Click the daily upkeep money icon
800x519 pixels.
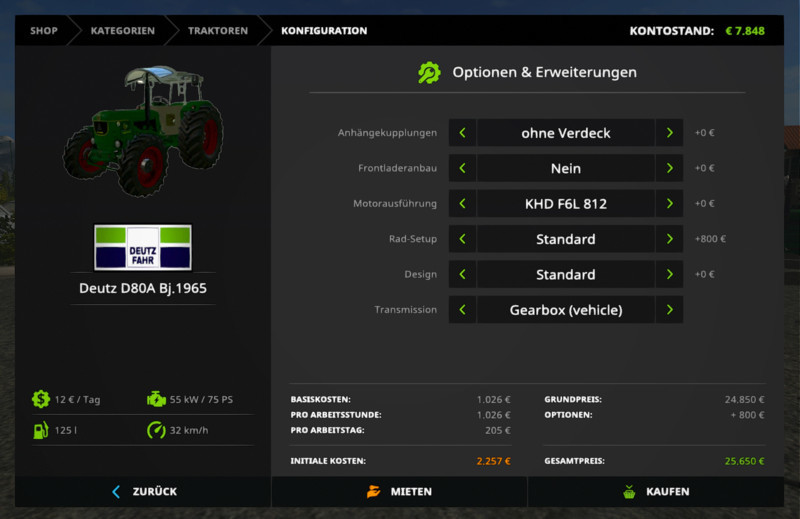coord(40,399)
